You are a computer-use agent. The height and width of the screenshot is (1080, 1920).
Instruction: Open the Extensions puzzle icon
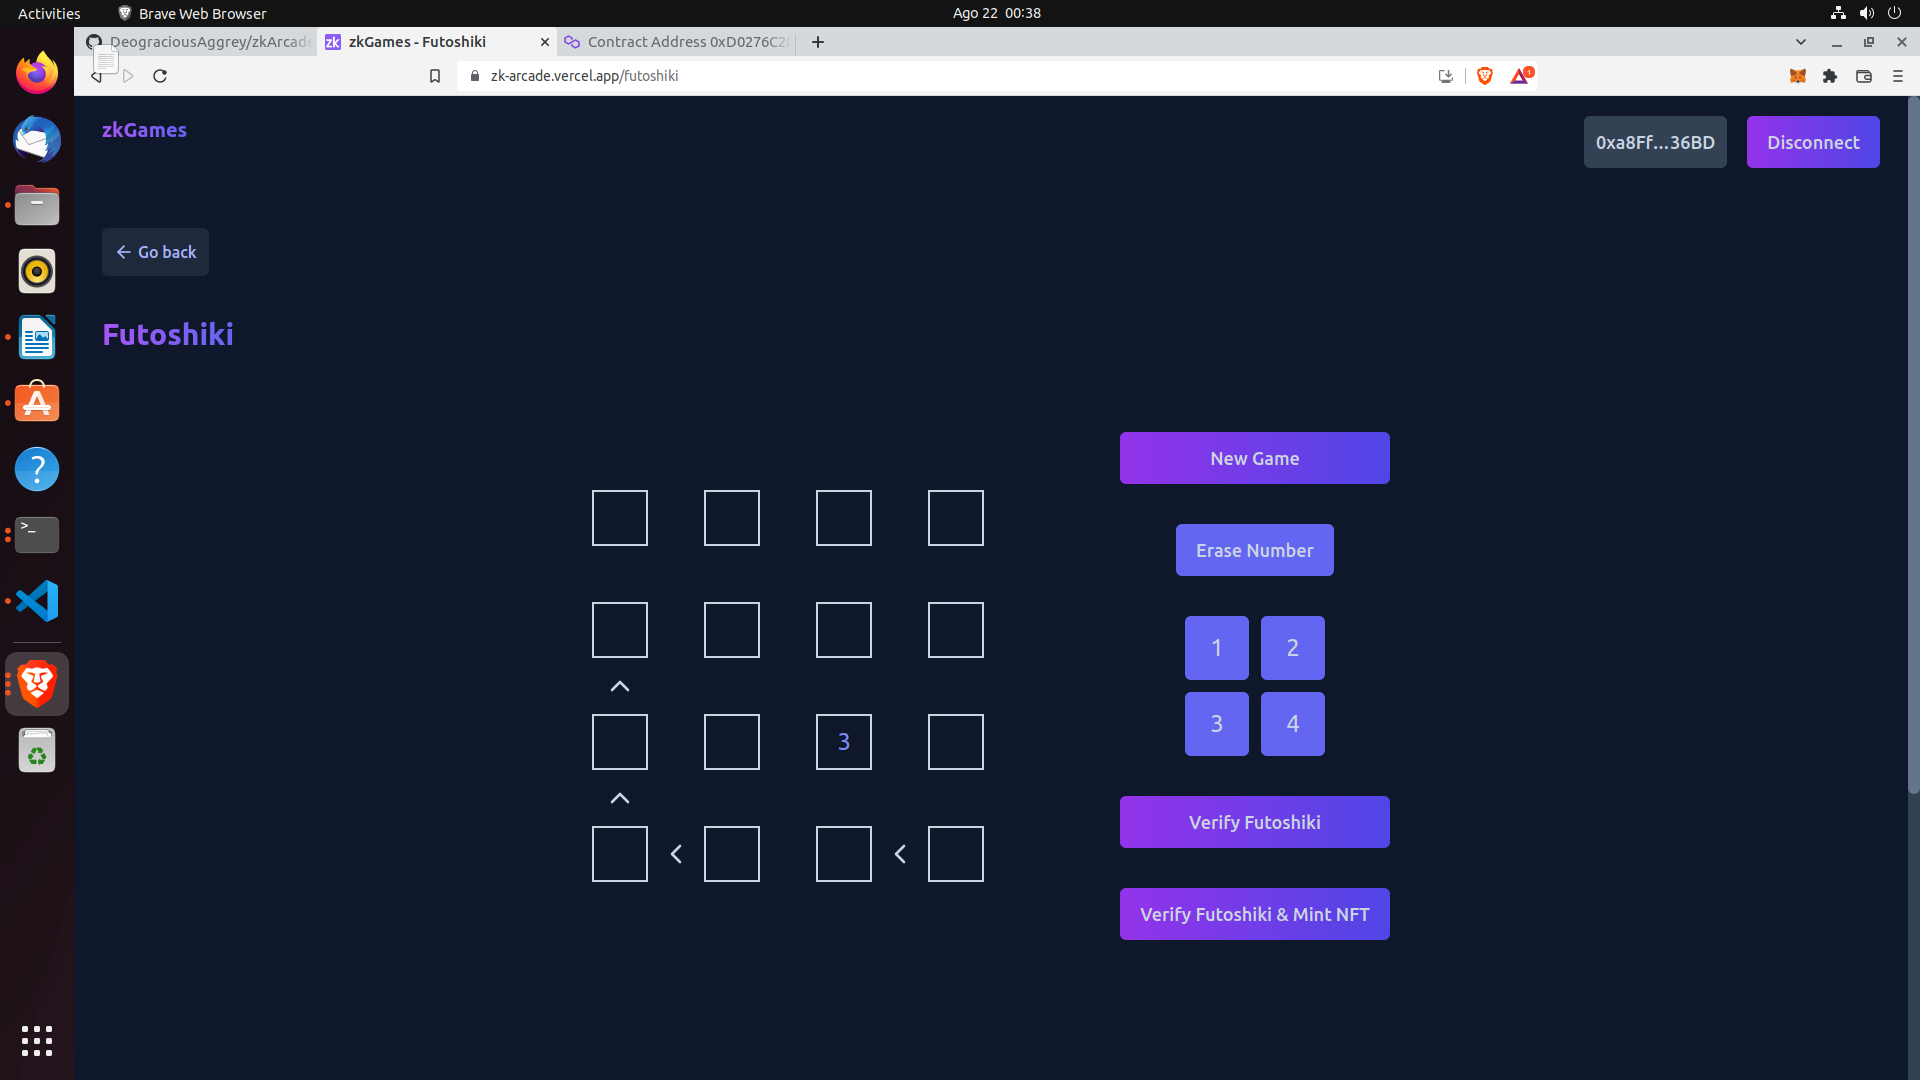[x=1830, y=76]
